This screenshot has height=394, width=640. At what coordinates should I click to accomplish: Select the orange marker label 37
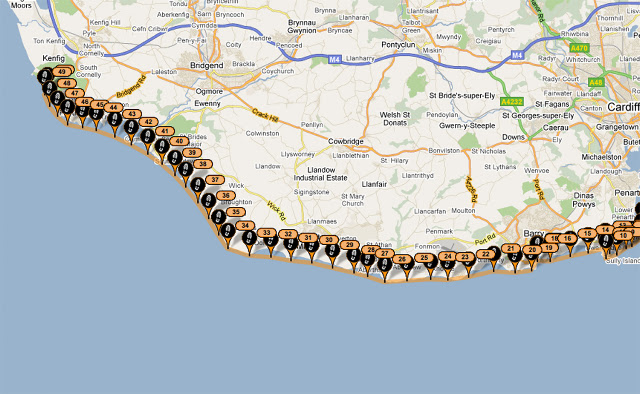215,180
